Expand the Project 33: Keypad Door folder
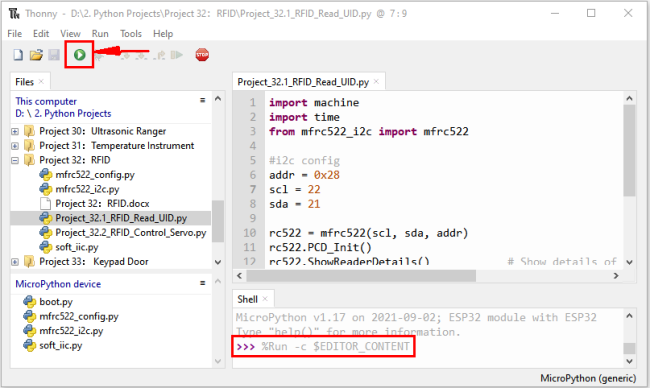This screenshot has width=650, height=388. (15, 262)
